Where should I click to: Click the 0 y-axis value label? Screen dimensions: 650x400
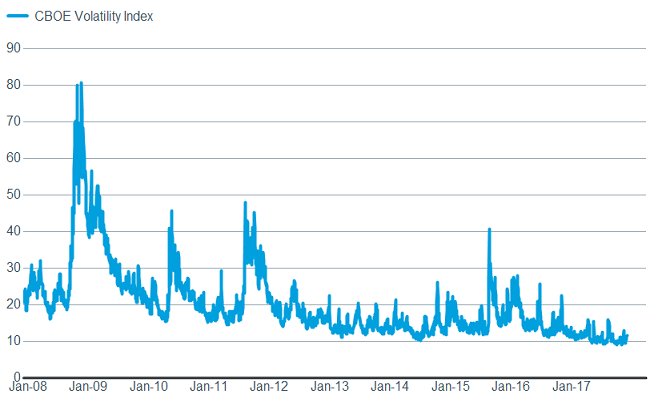click(16, 376)
